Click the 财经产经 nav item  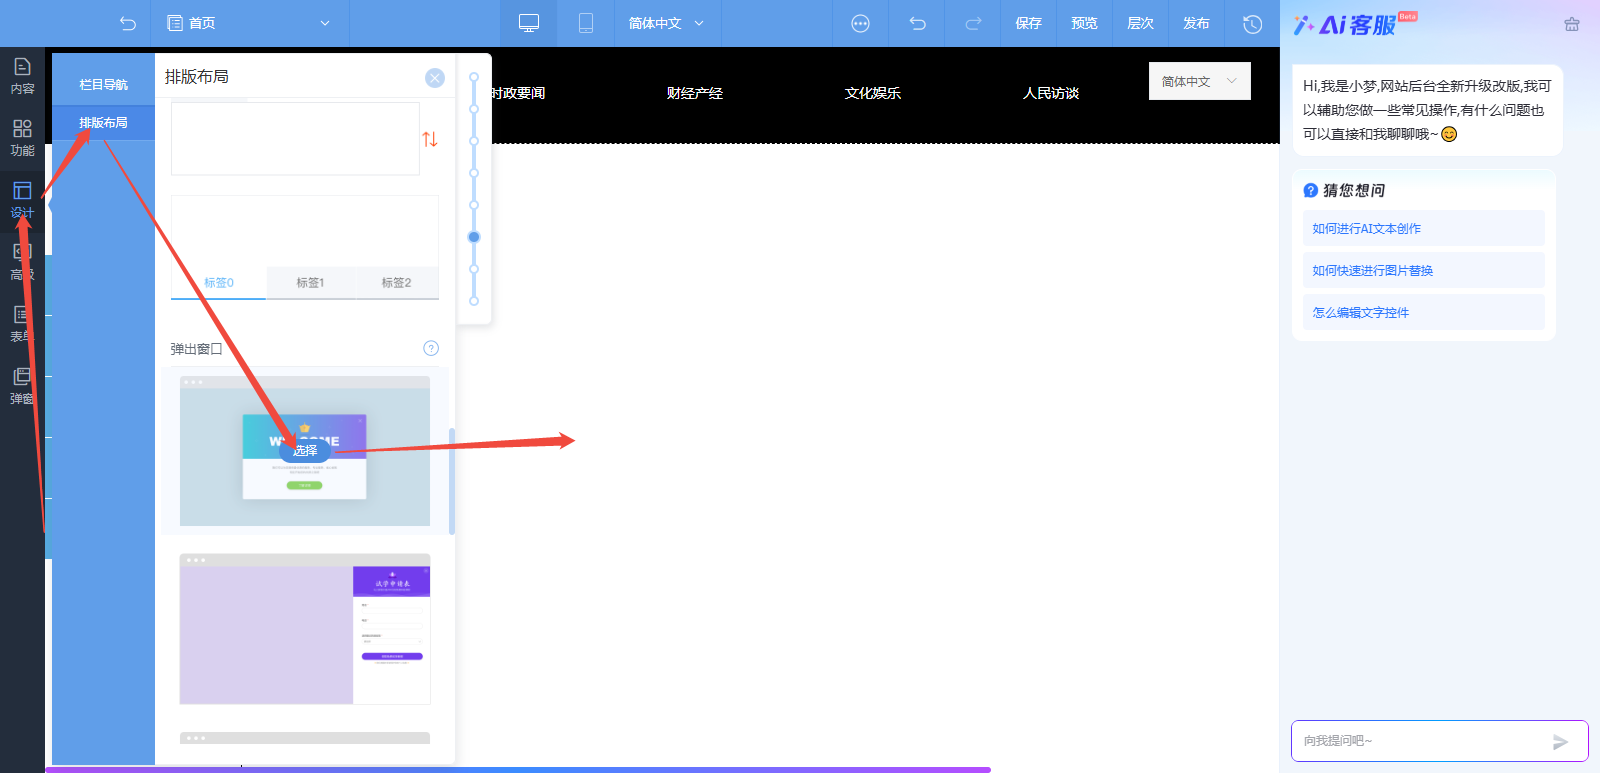click(694, 93)
